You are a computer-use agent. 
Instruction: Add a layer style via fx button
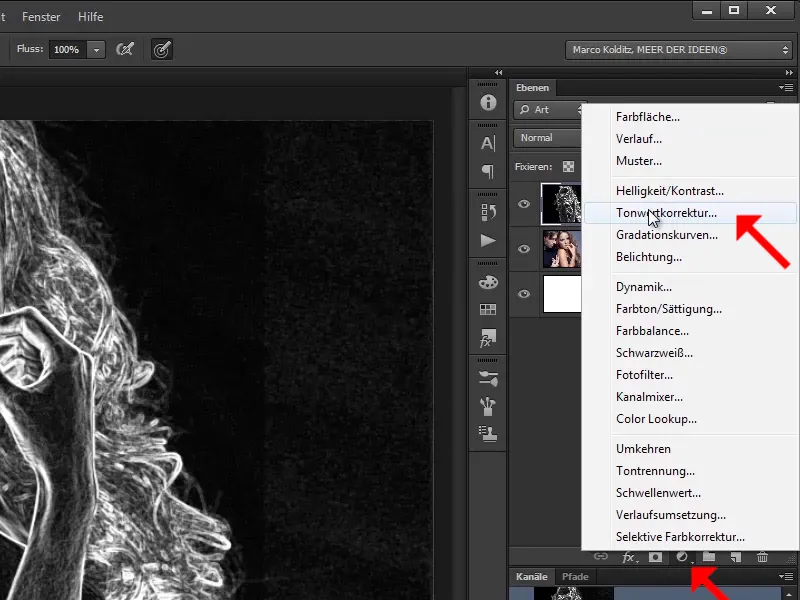coord(629,557)
